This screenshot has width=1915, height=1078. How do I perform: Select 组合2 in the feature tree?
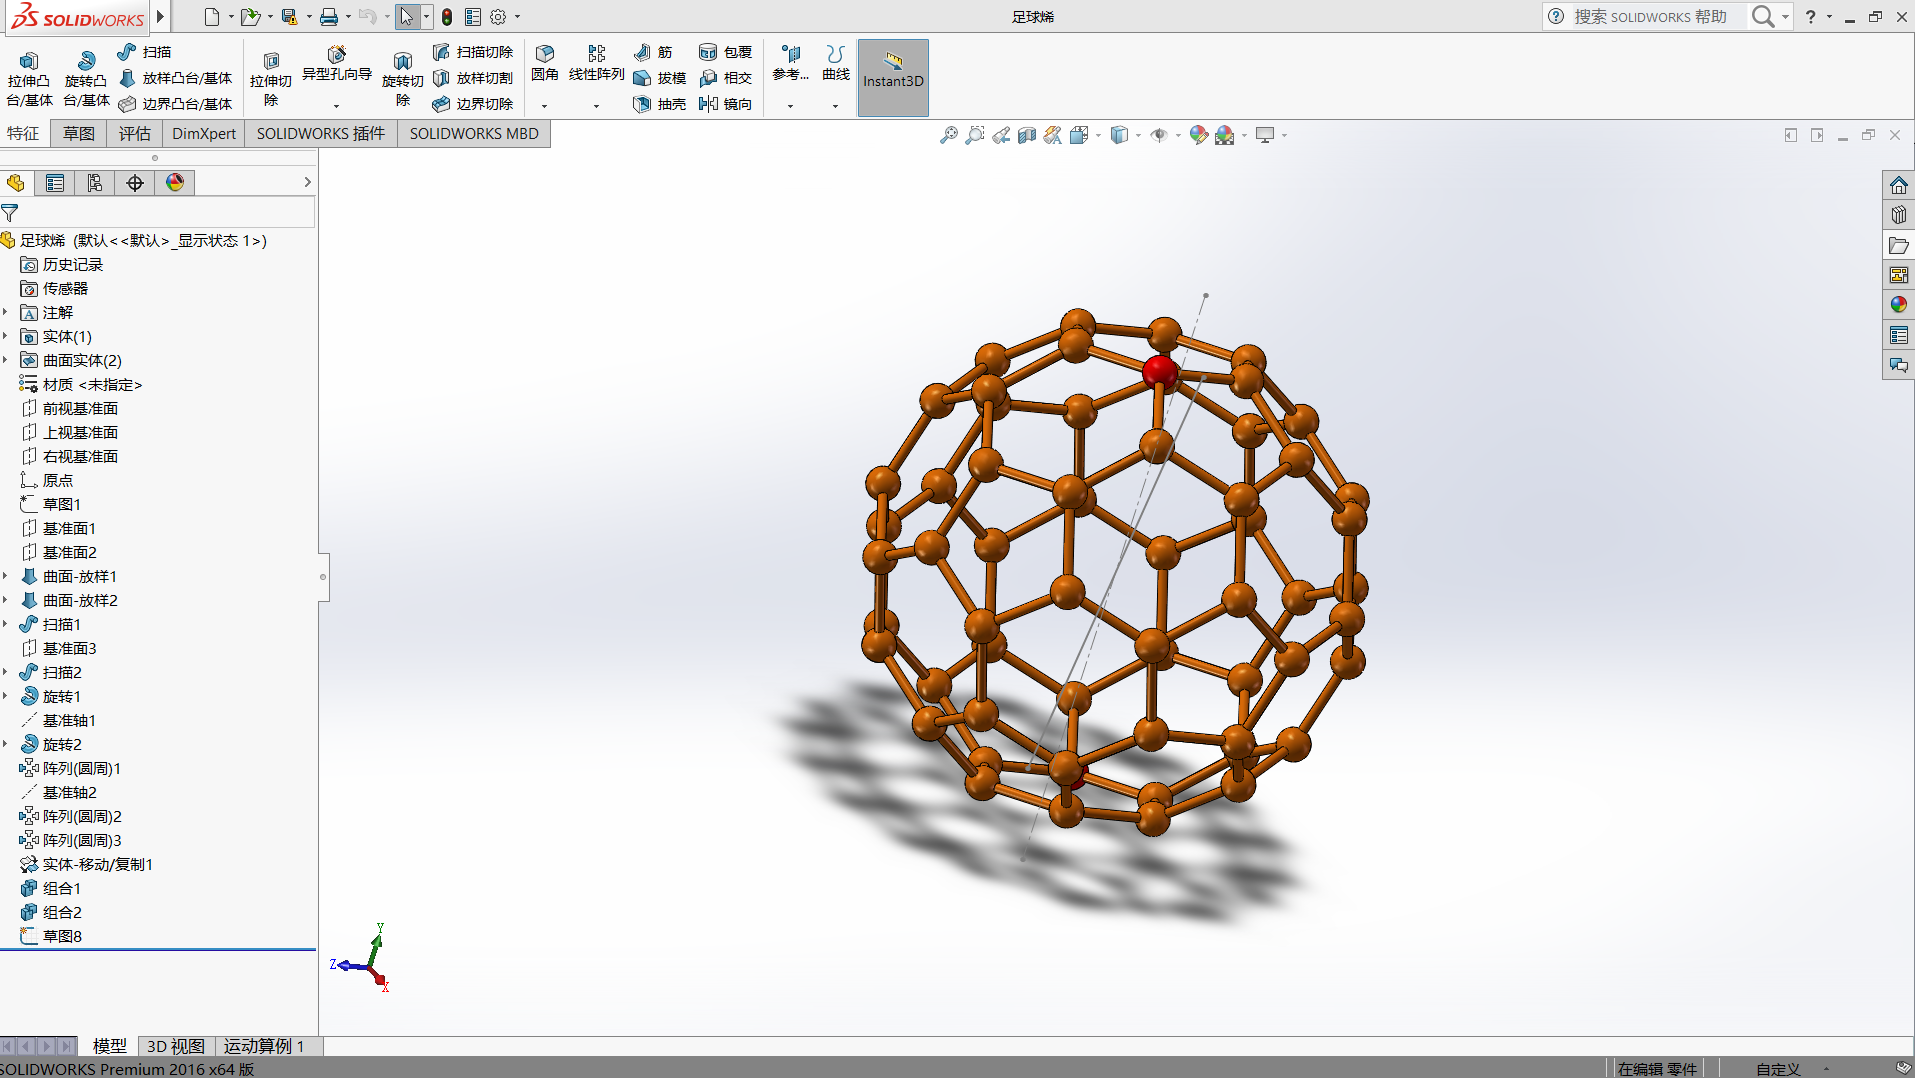click(62, 913)
